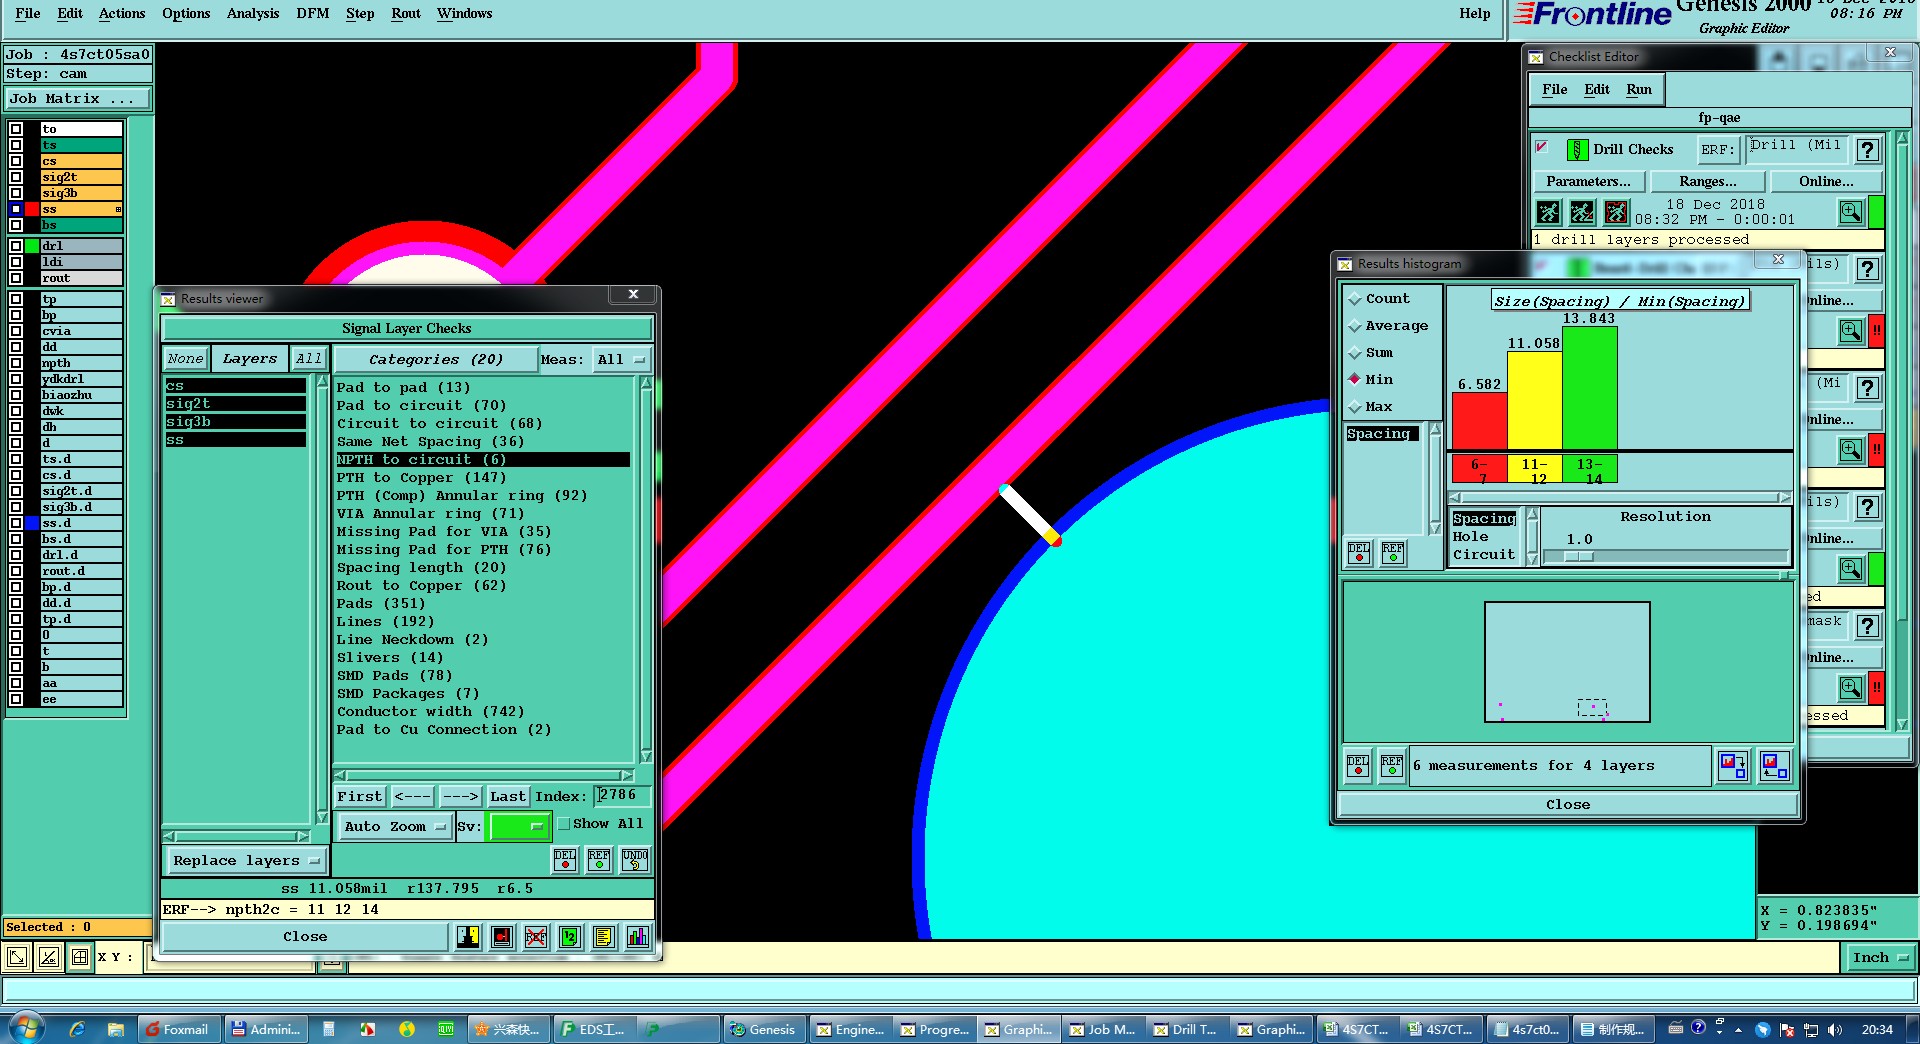Viewport: 1920px width, 1044px height.
Task: Open the Auto Zoom dropdown
Action: (x=394, y=827)
